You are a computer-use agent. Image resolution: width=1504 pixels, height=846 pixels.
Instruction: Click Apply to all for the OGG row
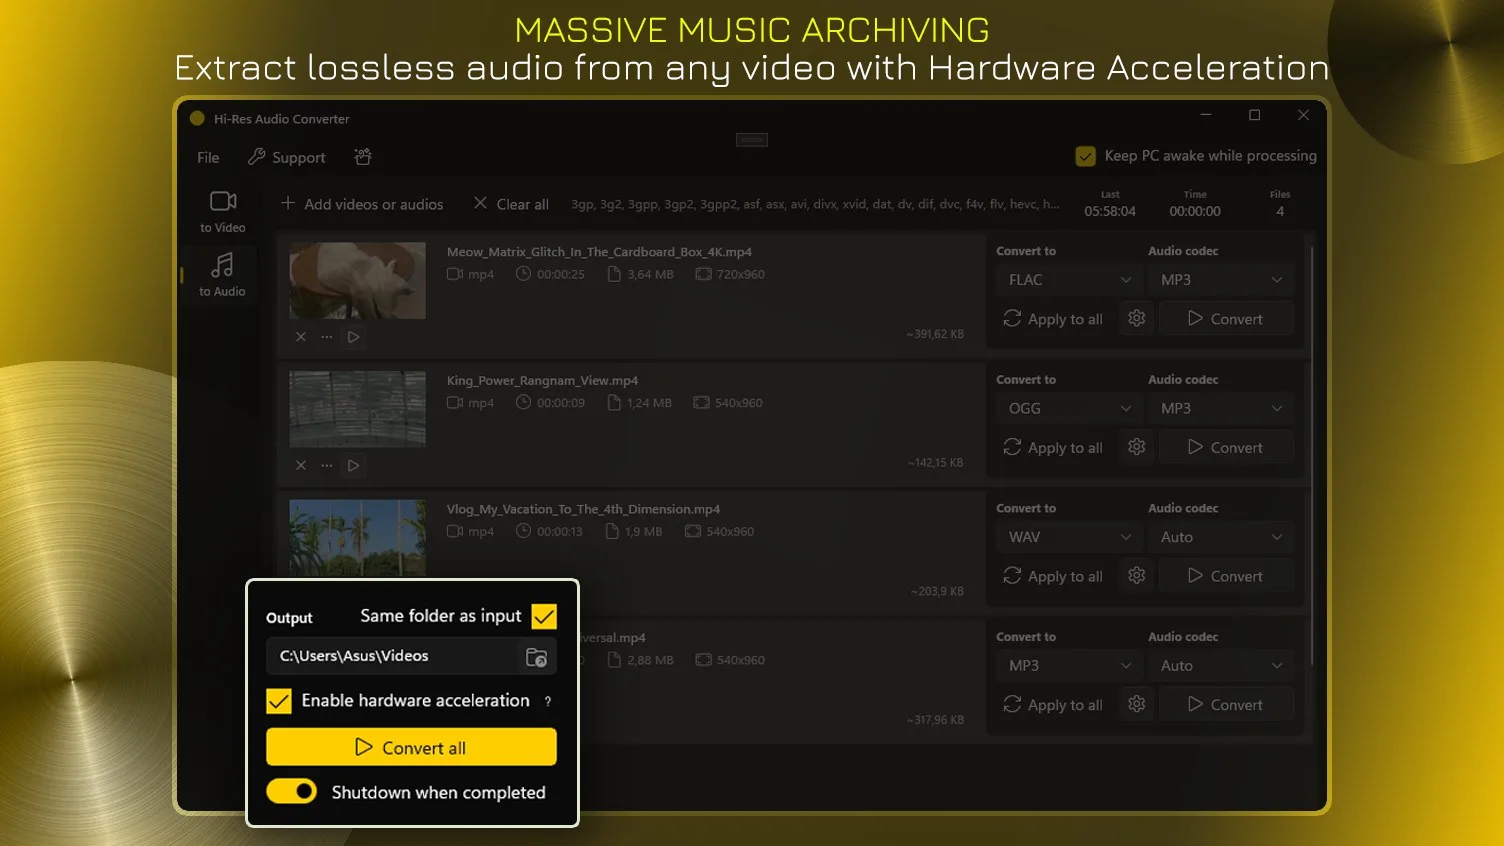click(1053, 447)
